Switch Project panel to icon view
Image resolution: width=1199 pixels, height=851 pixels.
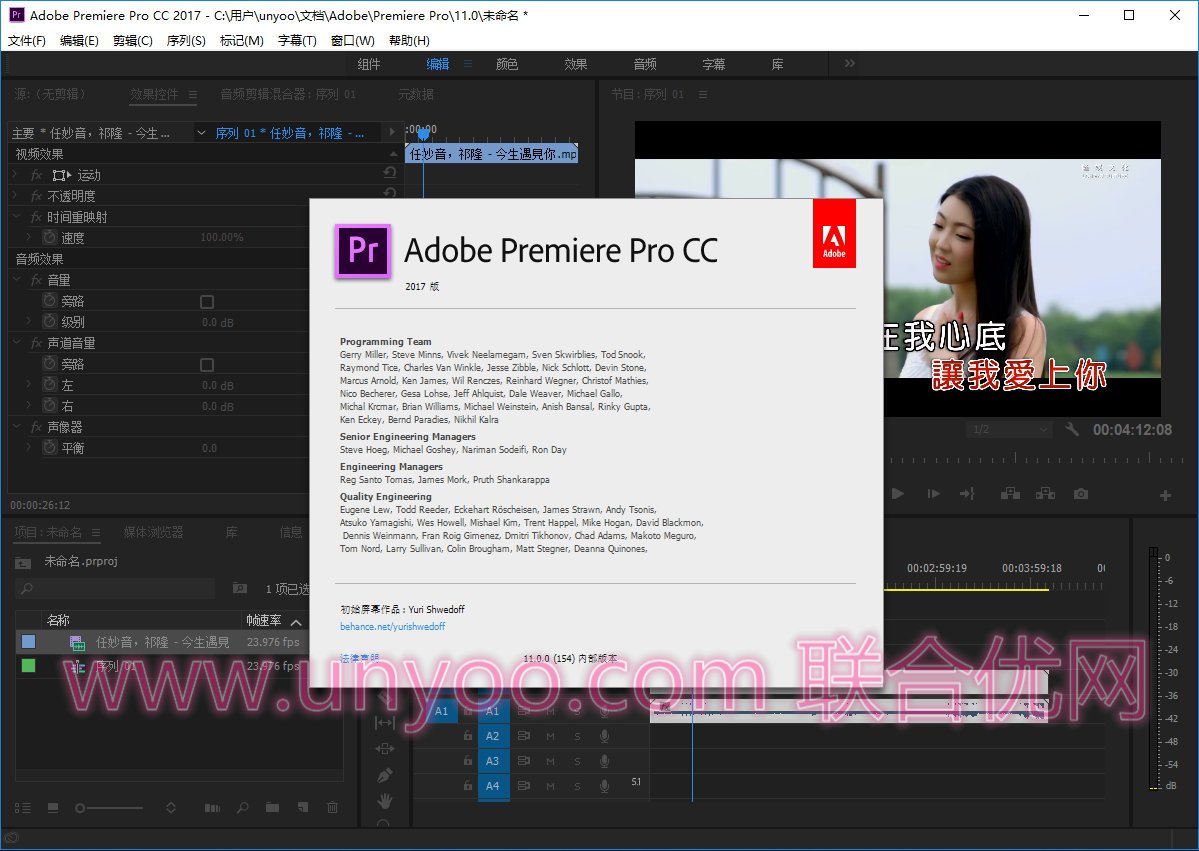click(x=53, y=807)
